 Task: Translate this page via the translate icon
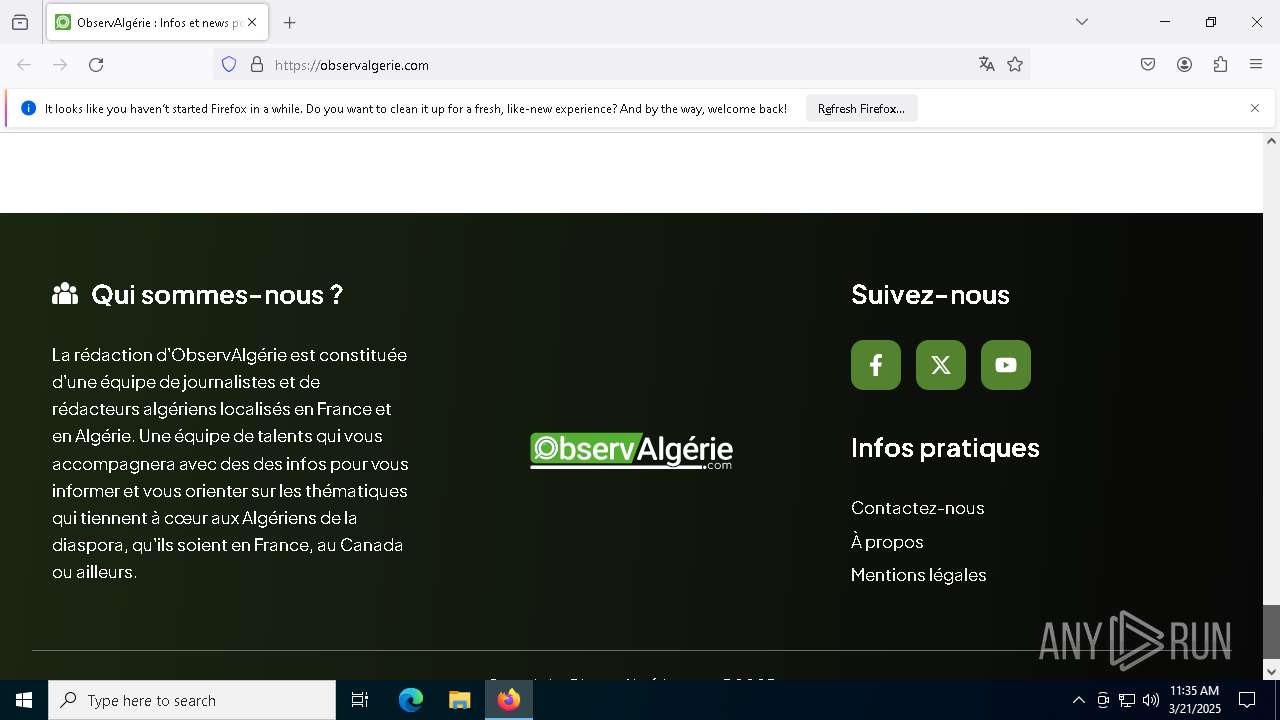point(987,65)
